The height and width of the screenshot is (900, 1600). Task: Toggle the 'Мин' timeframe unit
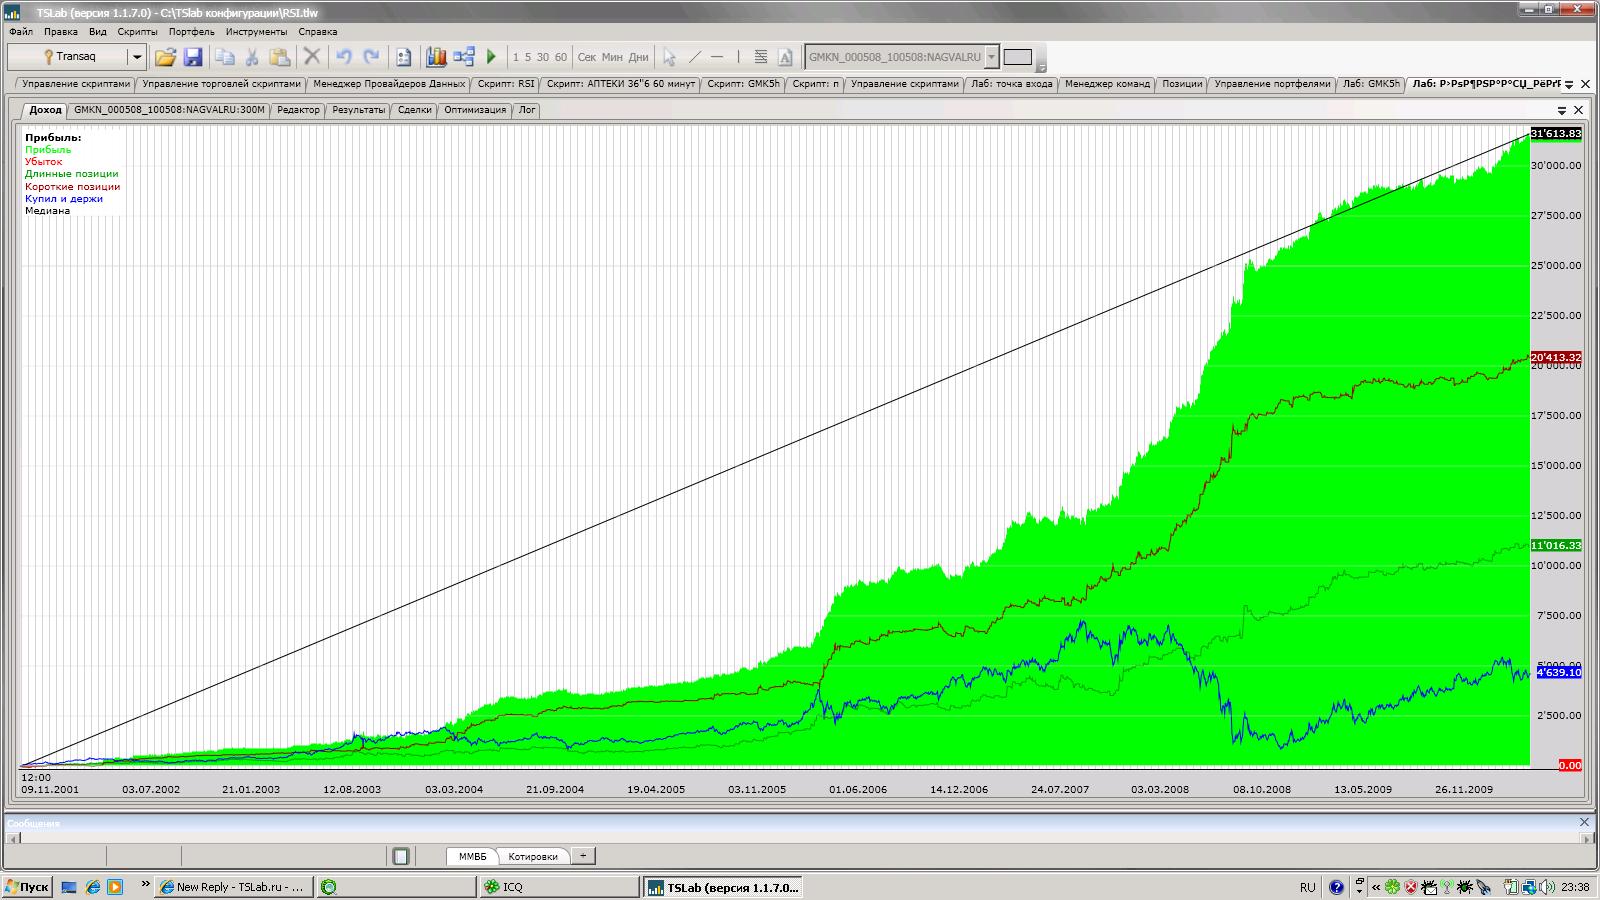click(x=612, y=57)
